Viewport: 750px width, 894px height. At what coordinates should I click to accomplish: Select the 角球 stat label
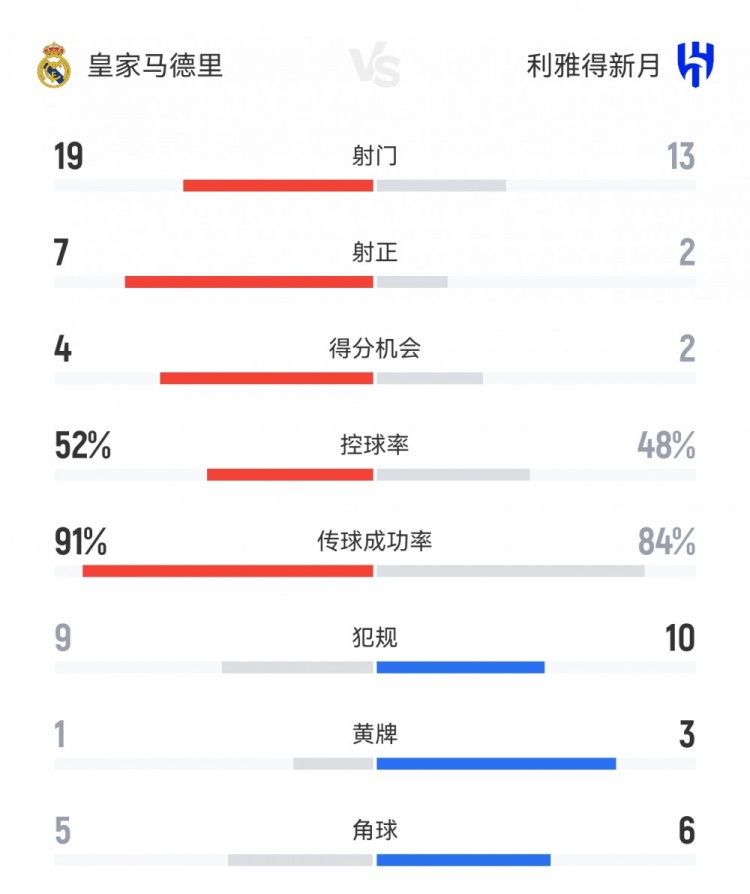[x=375, y=830]
